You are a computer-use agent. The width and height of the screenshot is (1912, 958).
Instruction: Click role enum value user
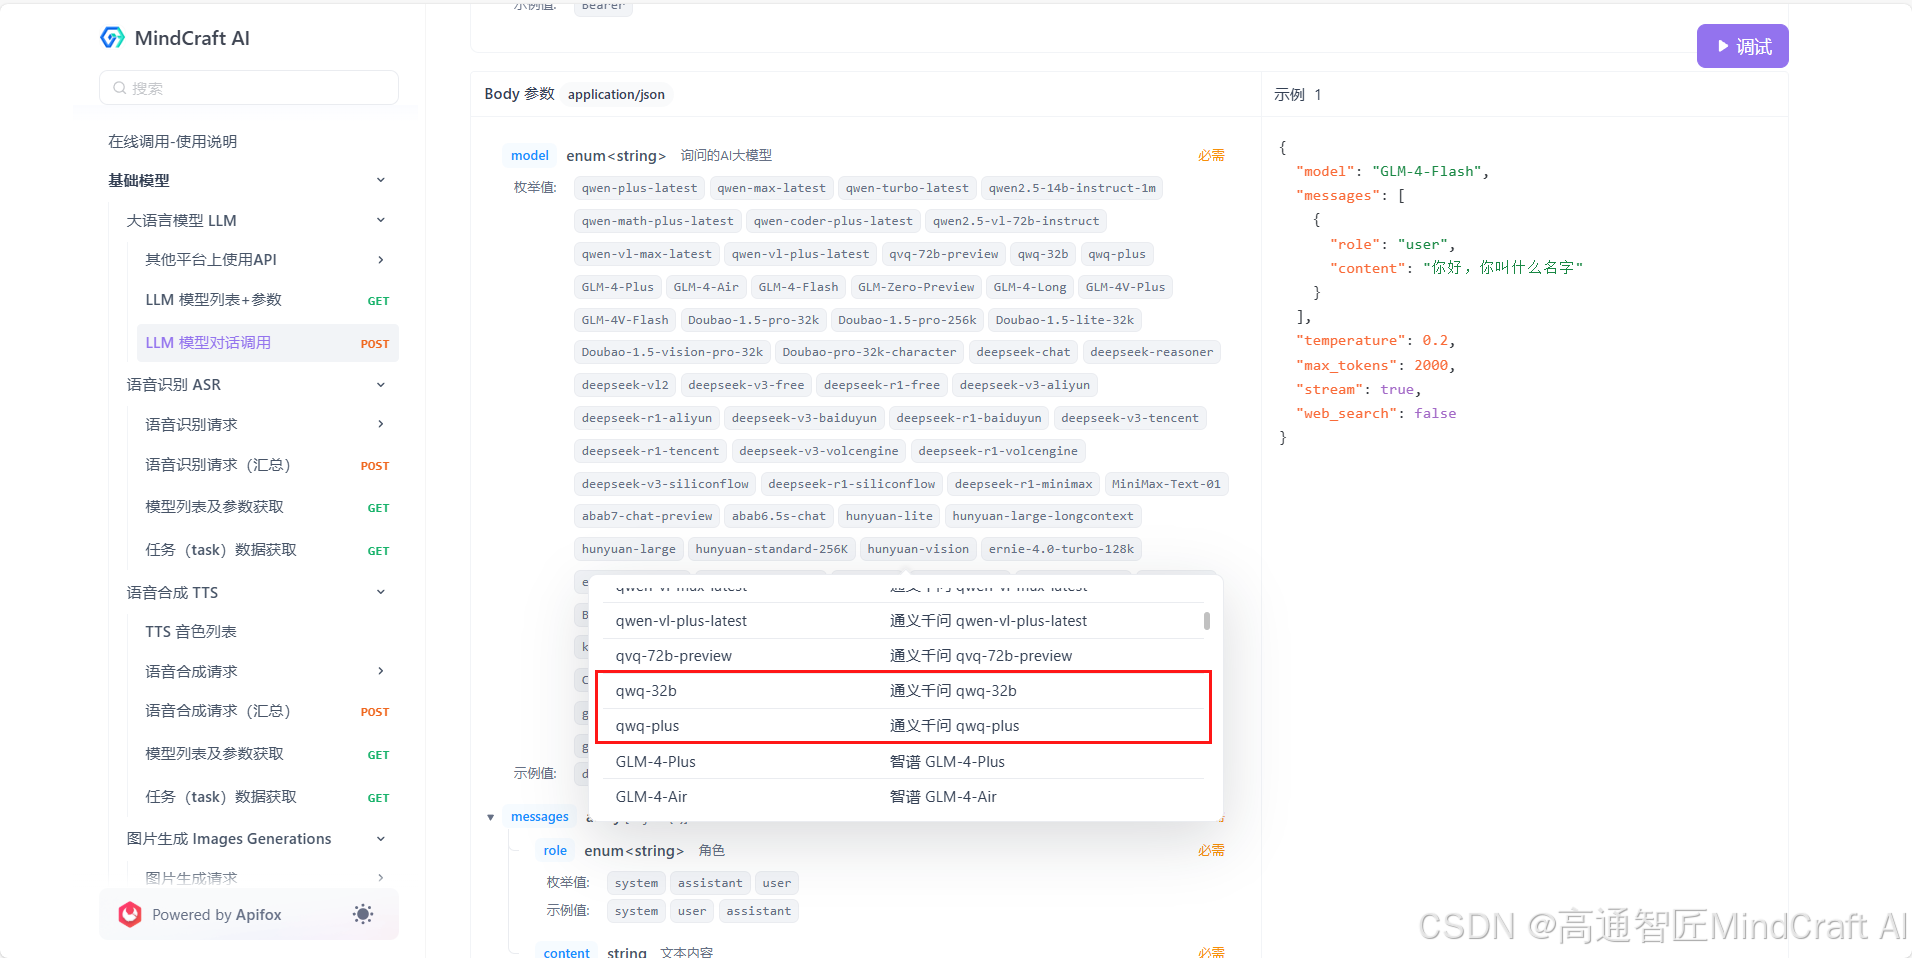point(776,883)
